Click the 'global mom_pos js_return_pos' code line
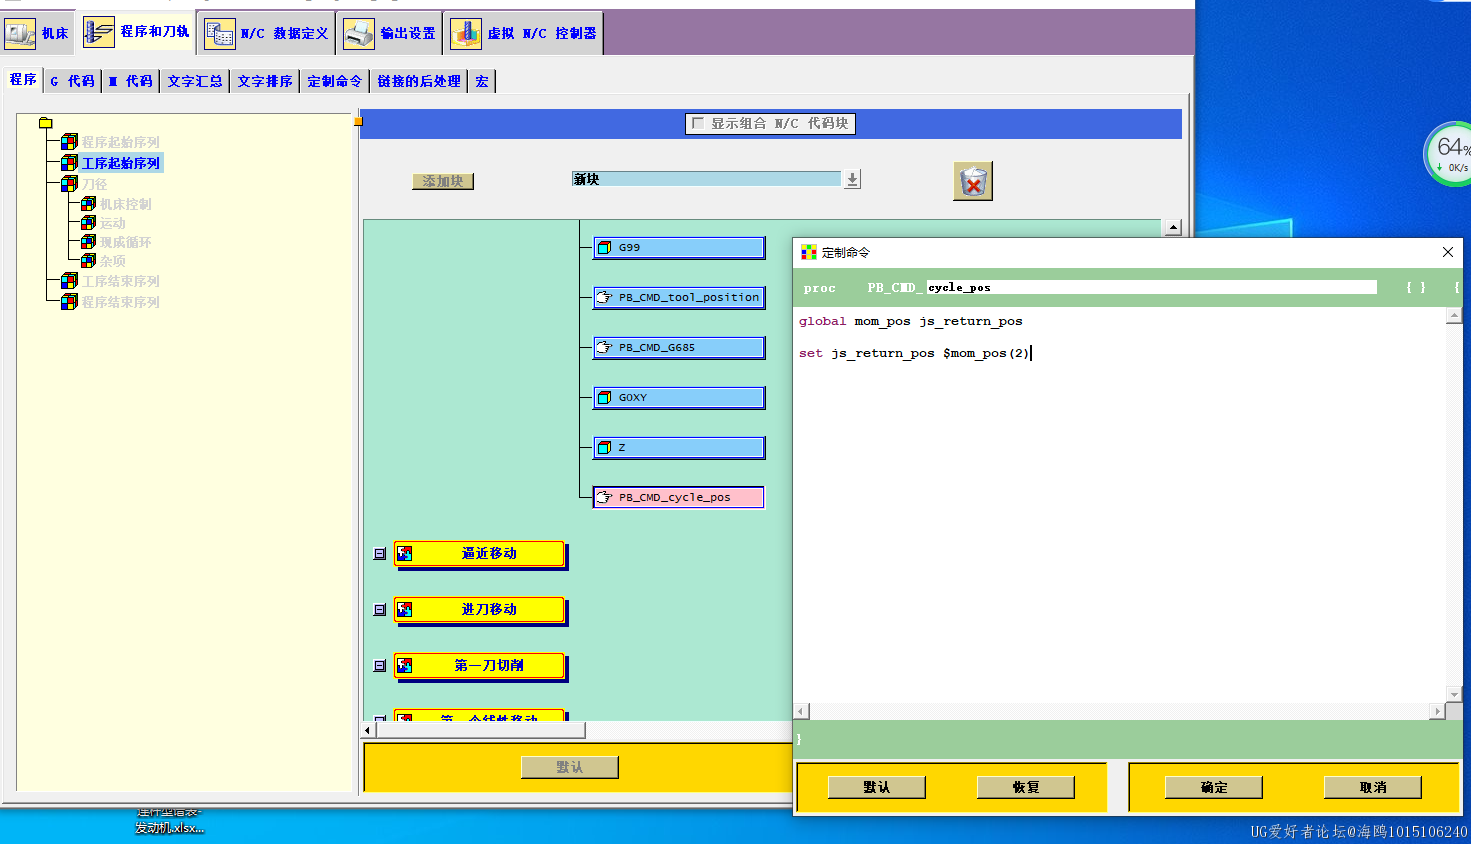 point(911,321)
